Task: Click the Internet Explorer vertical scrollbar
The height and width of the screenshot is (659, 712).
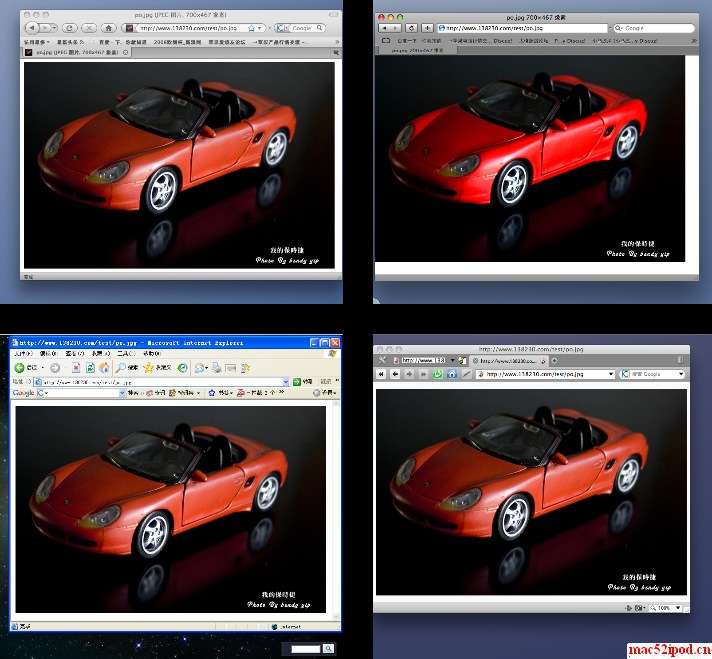Action: click(336, 509)
